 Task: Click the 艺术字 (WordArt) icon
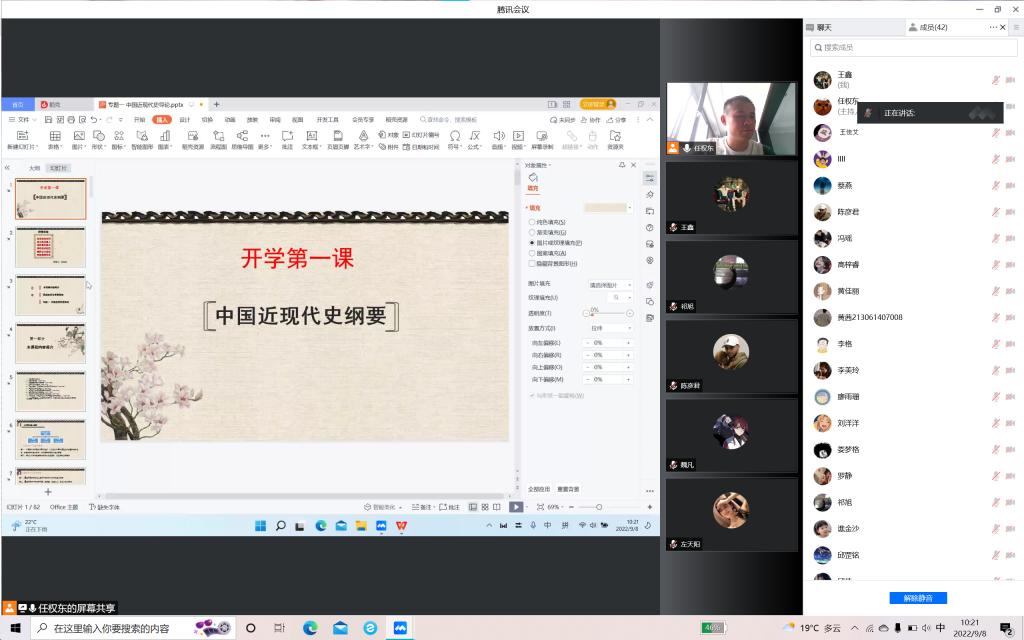[363, 136]
